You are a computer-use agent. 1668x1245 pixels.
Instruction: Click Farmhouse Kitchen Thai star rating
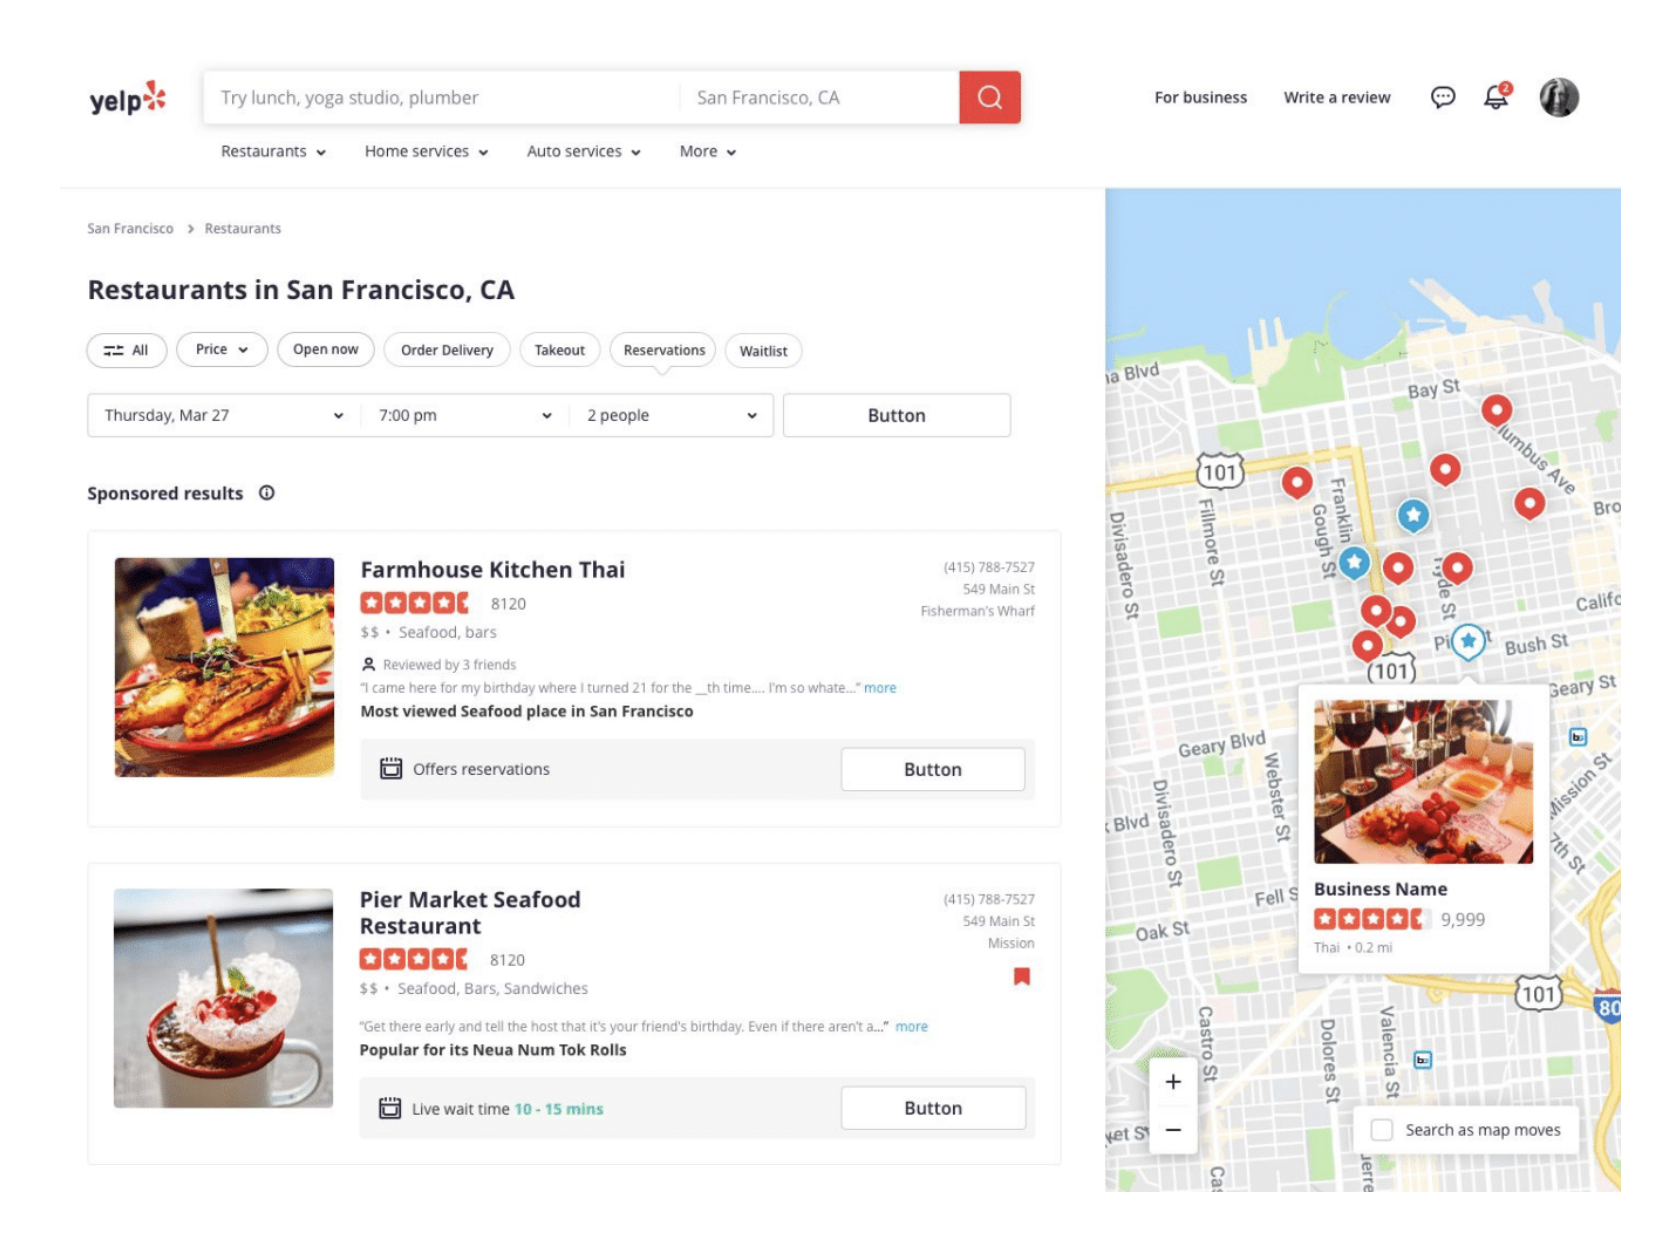coord(414,603)
